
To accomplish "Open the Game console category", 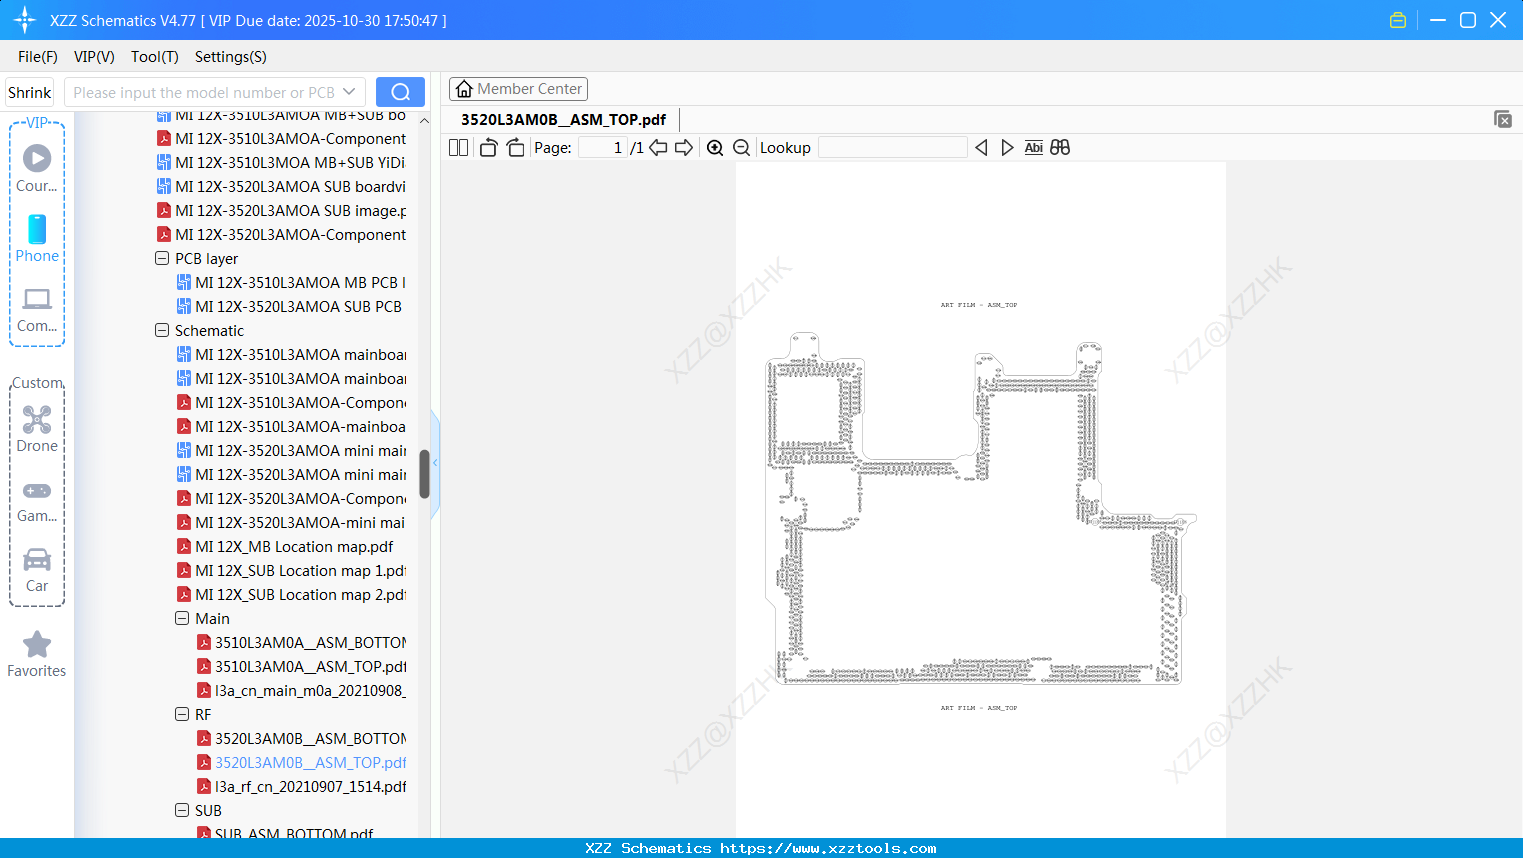I will [x=37, y=500].
